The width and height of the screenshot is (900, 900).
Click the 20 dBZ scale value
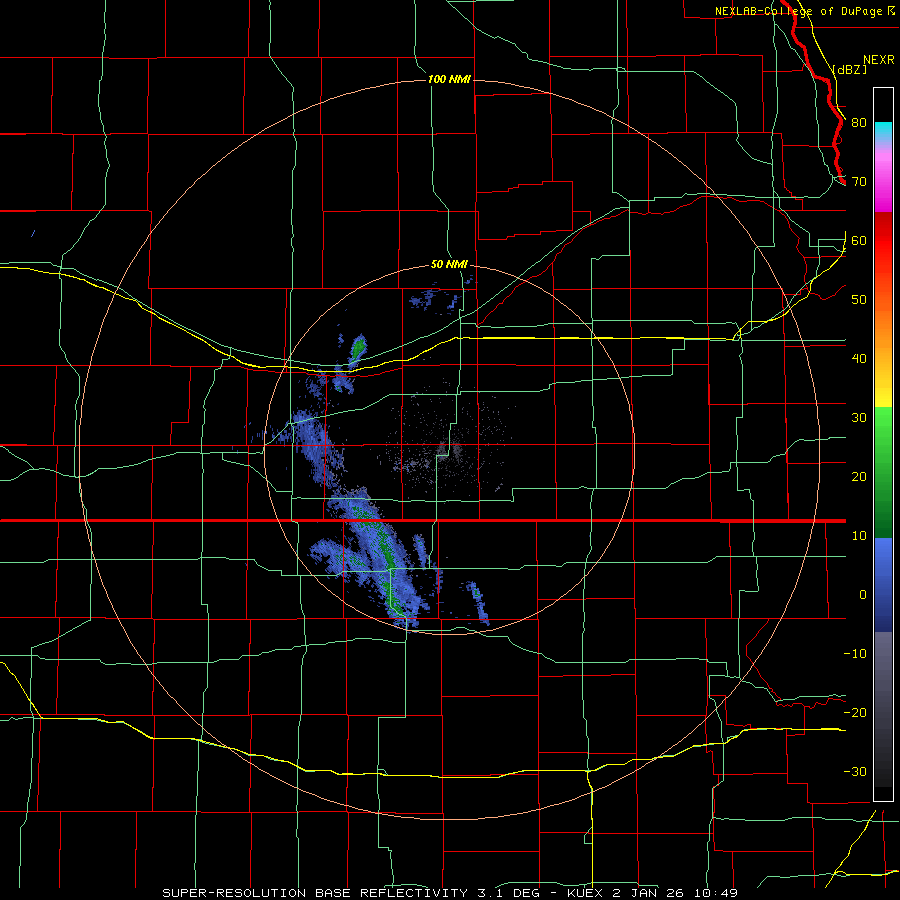859,477
